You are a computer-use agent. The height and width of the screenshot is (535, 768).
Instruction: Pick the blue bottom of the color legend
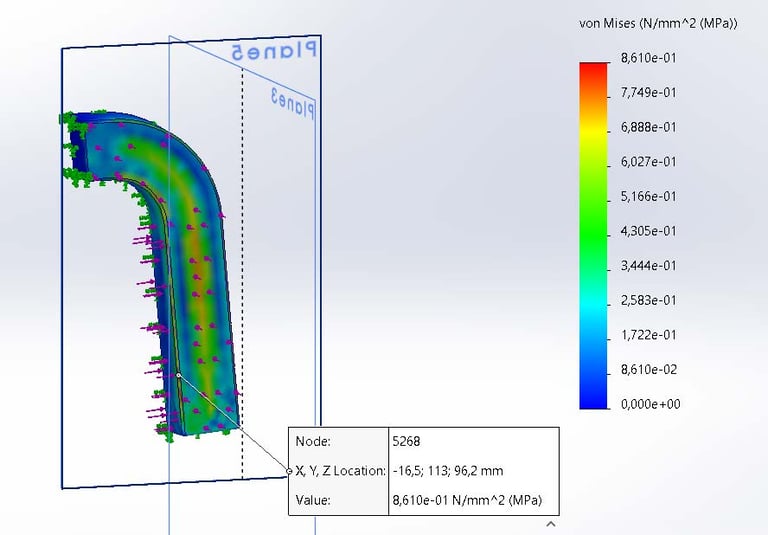click(593, 398)
